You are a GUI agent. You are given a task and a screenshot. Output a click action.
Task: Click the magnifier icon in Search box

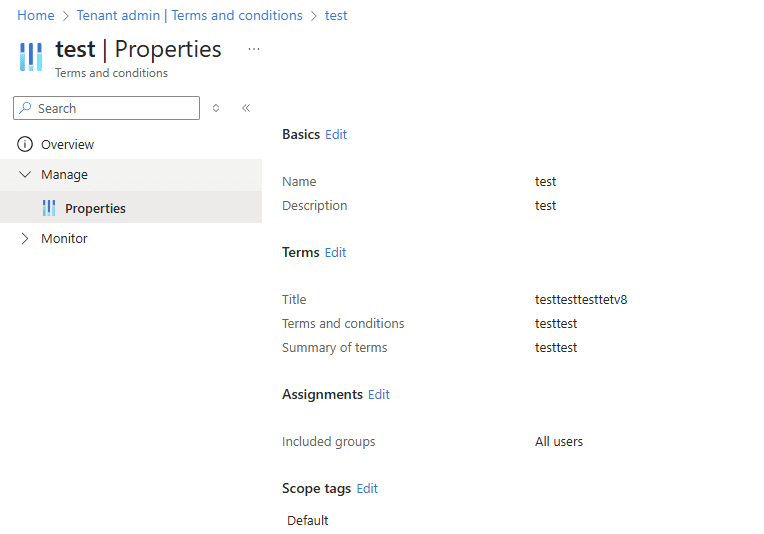point(25,108)
